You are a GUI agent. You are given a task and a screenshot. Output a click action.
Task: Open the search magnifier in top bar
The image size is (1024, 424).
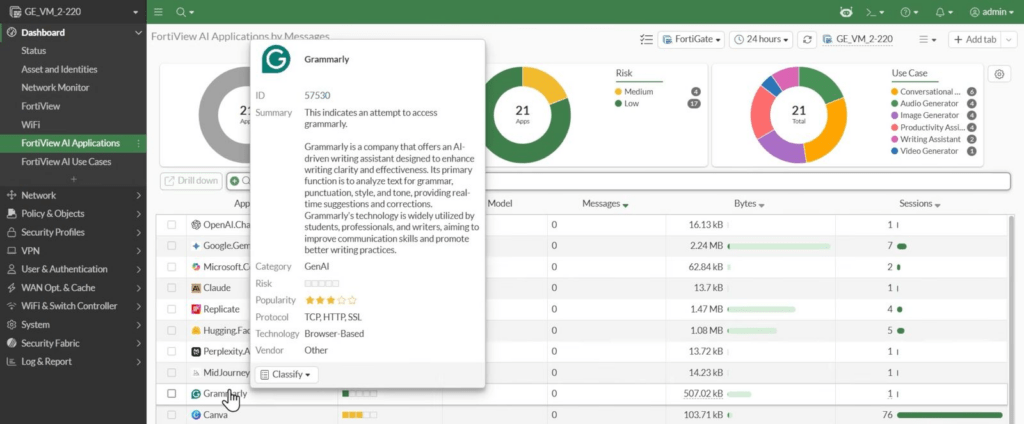(x=184, y=12)
